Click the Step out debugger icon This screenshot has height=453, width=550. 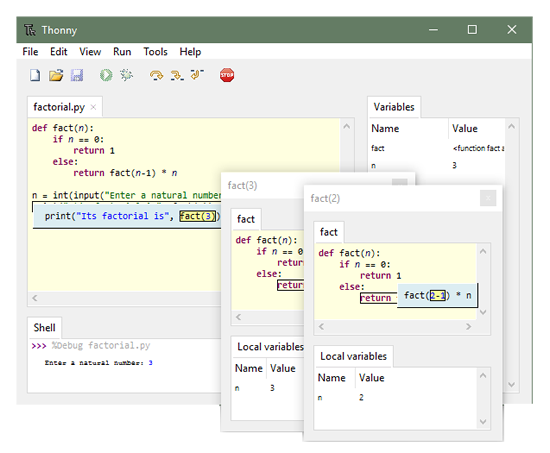(197, 75)
